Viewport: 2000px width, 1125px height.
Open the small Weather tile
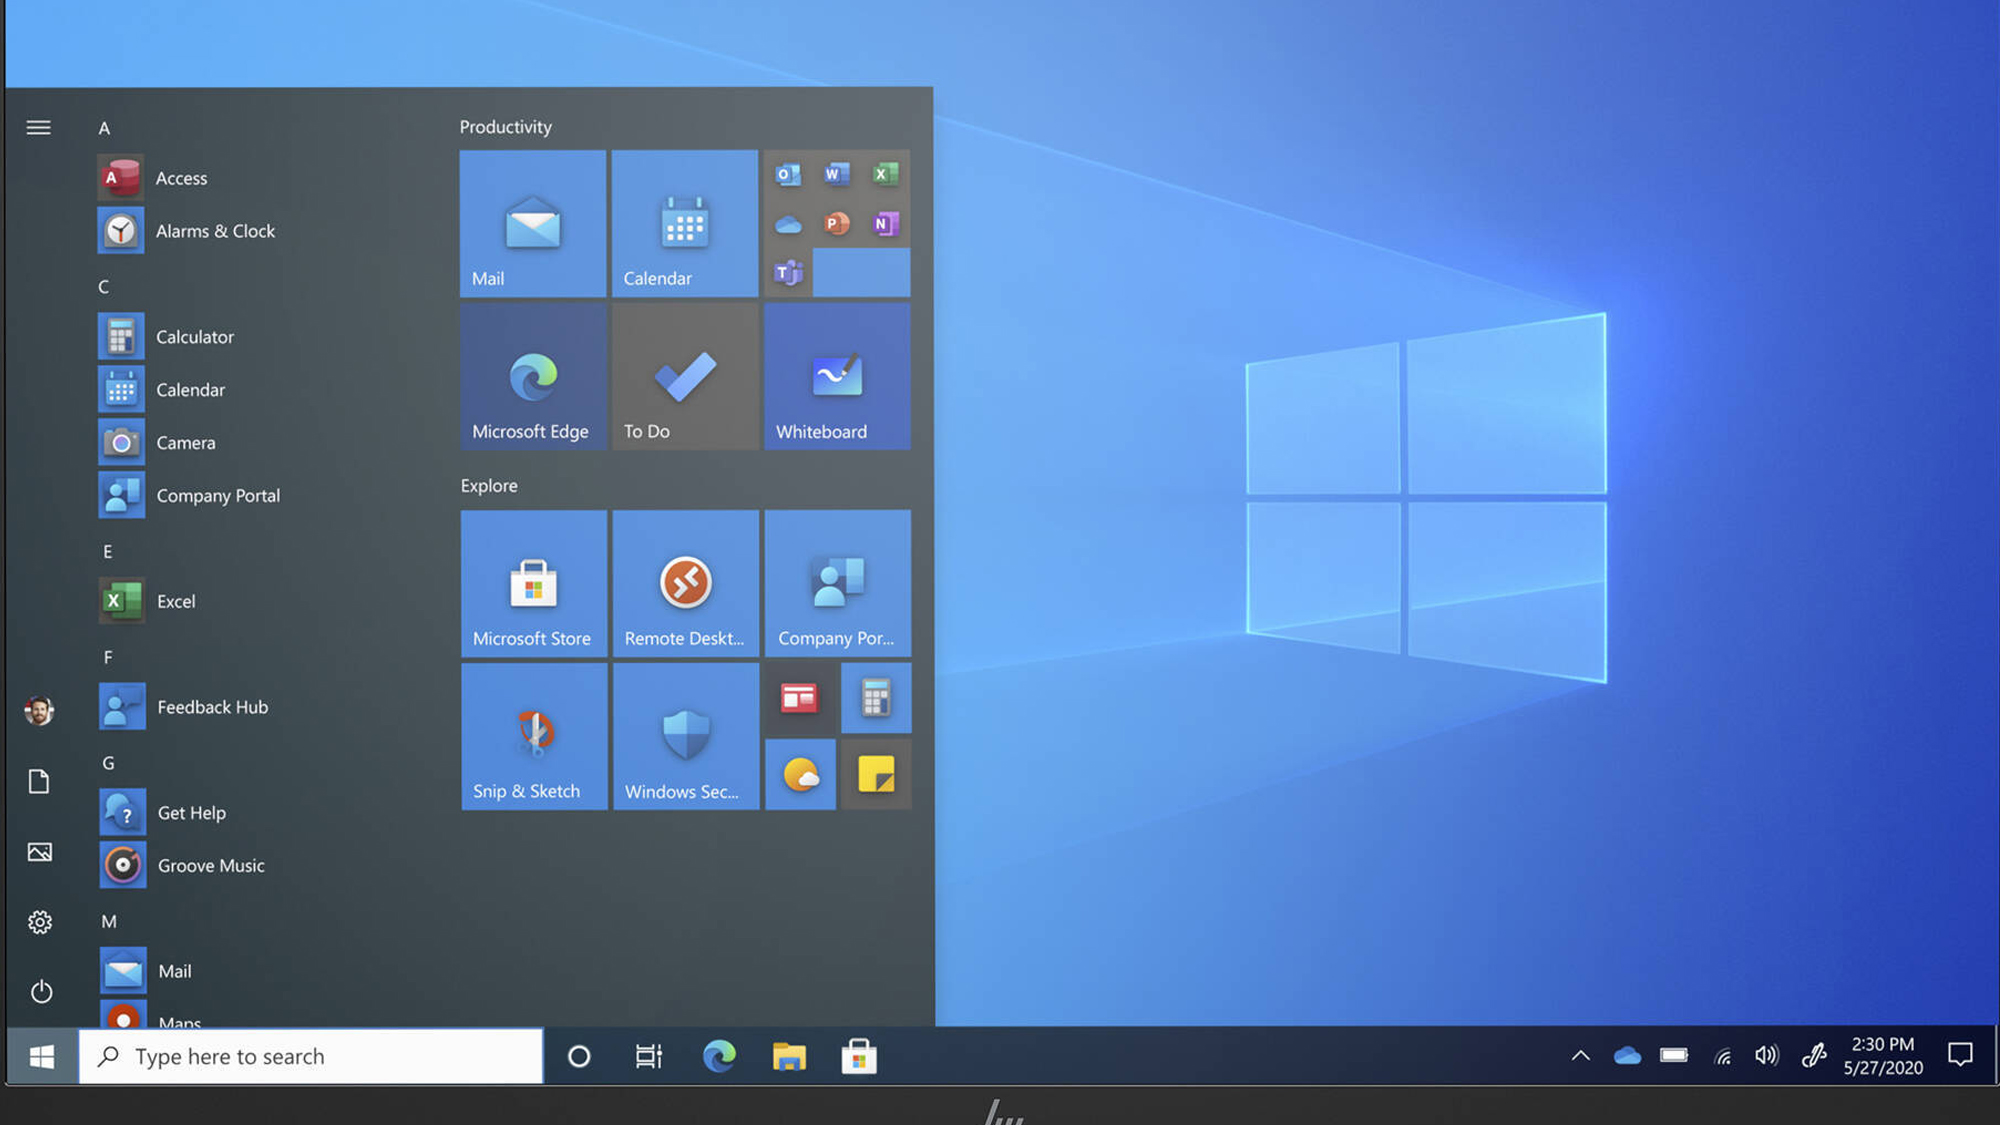(800, 774)
